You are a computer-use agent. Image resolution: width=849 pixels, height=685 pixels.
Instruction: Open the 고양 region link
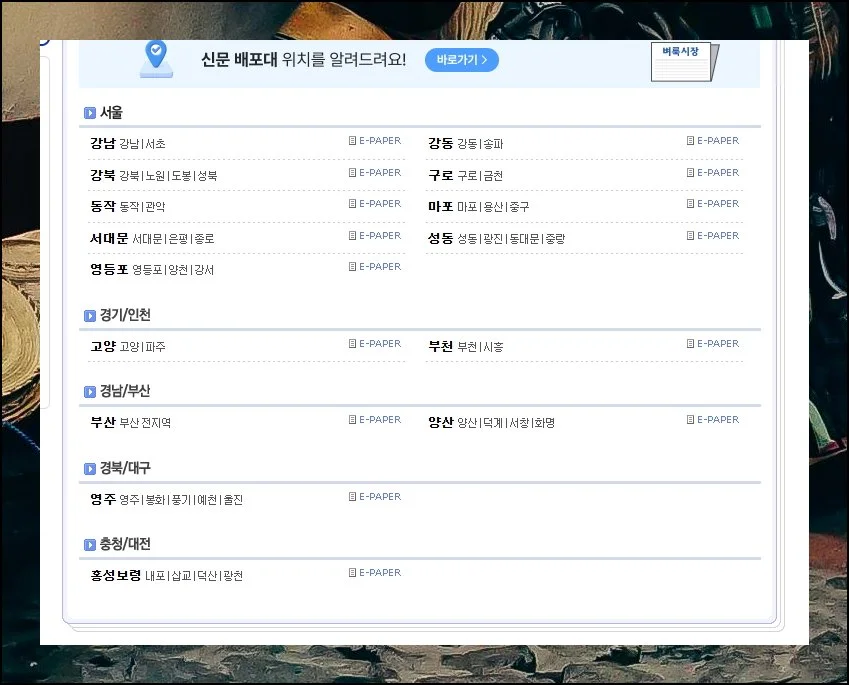pos(103,346)
